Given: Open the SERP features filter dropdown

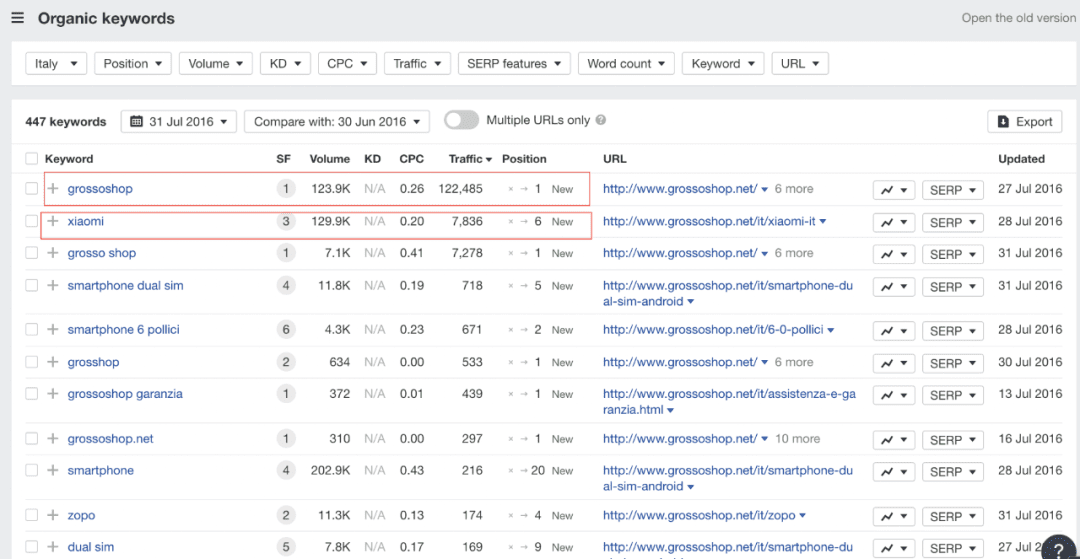Looking at the screenshot, I should [x=515, y=63].
